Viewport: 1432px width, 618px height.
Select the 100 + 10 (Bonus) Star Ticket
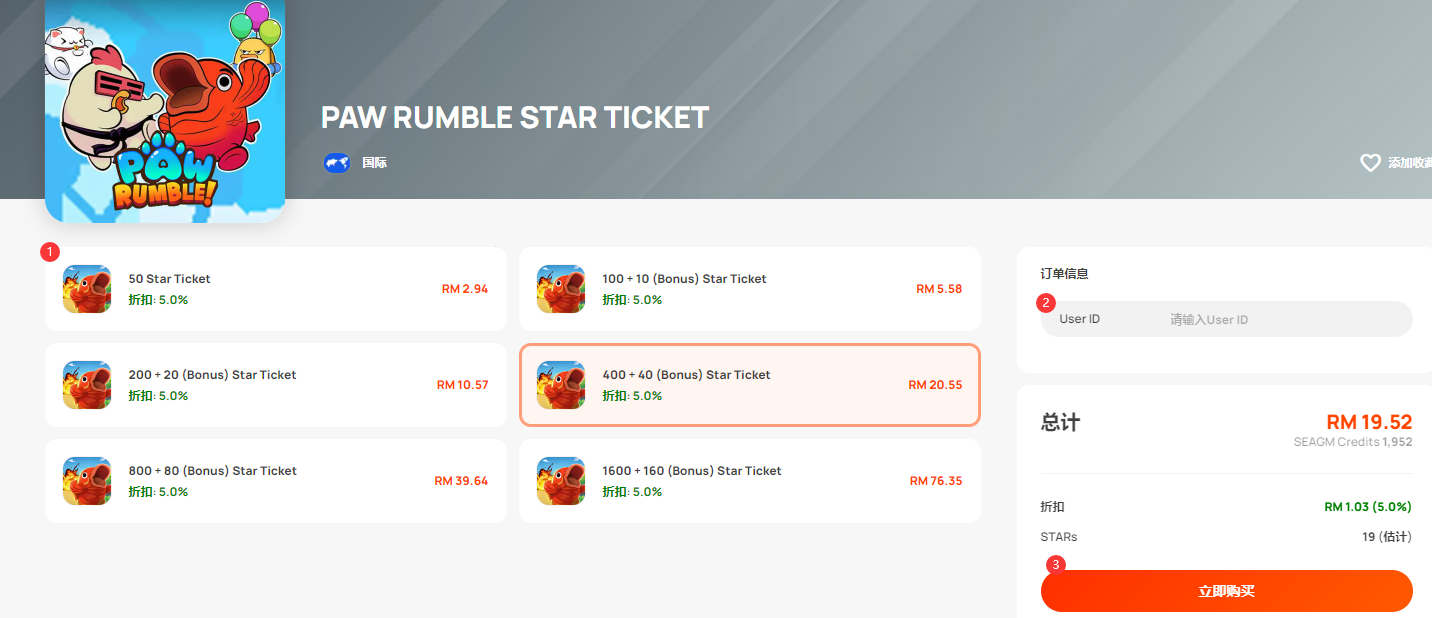point(750,289)
